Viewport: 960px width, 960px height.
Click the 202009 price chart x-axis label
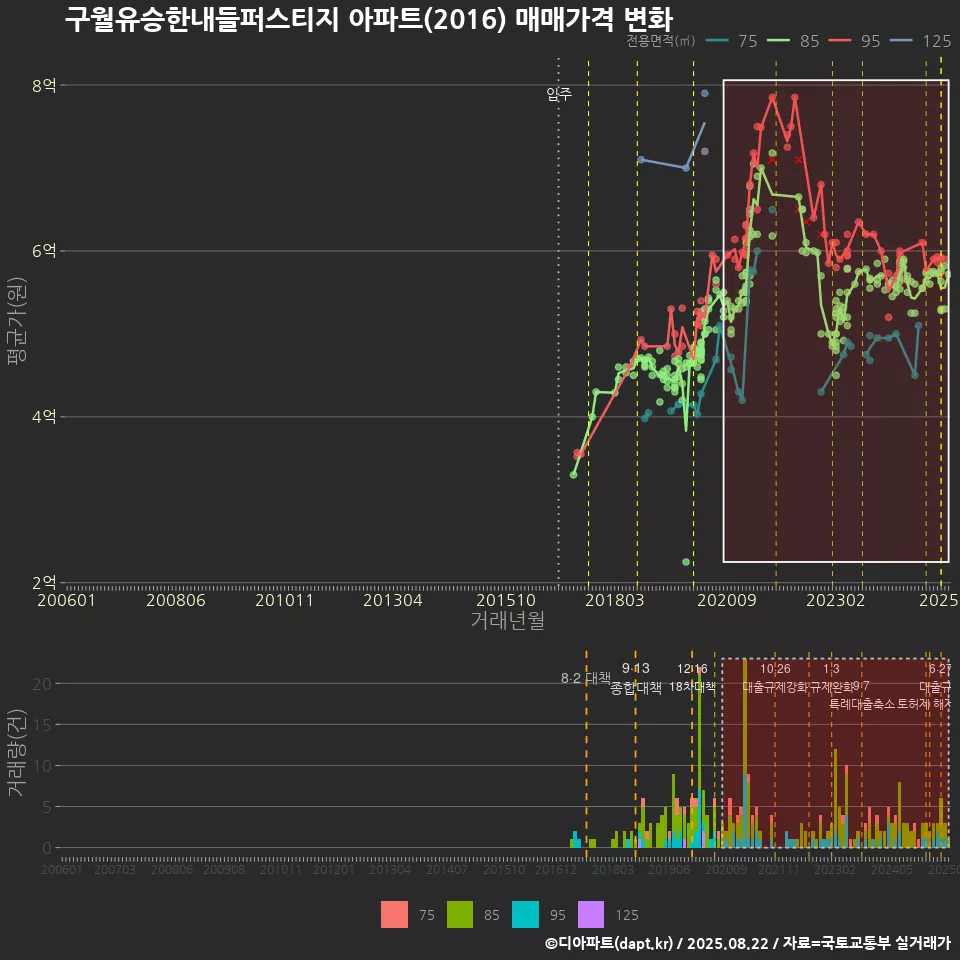tap(727, 600)
